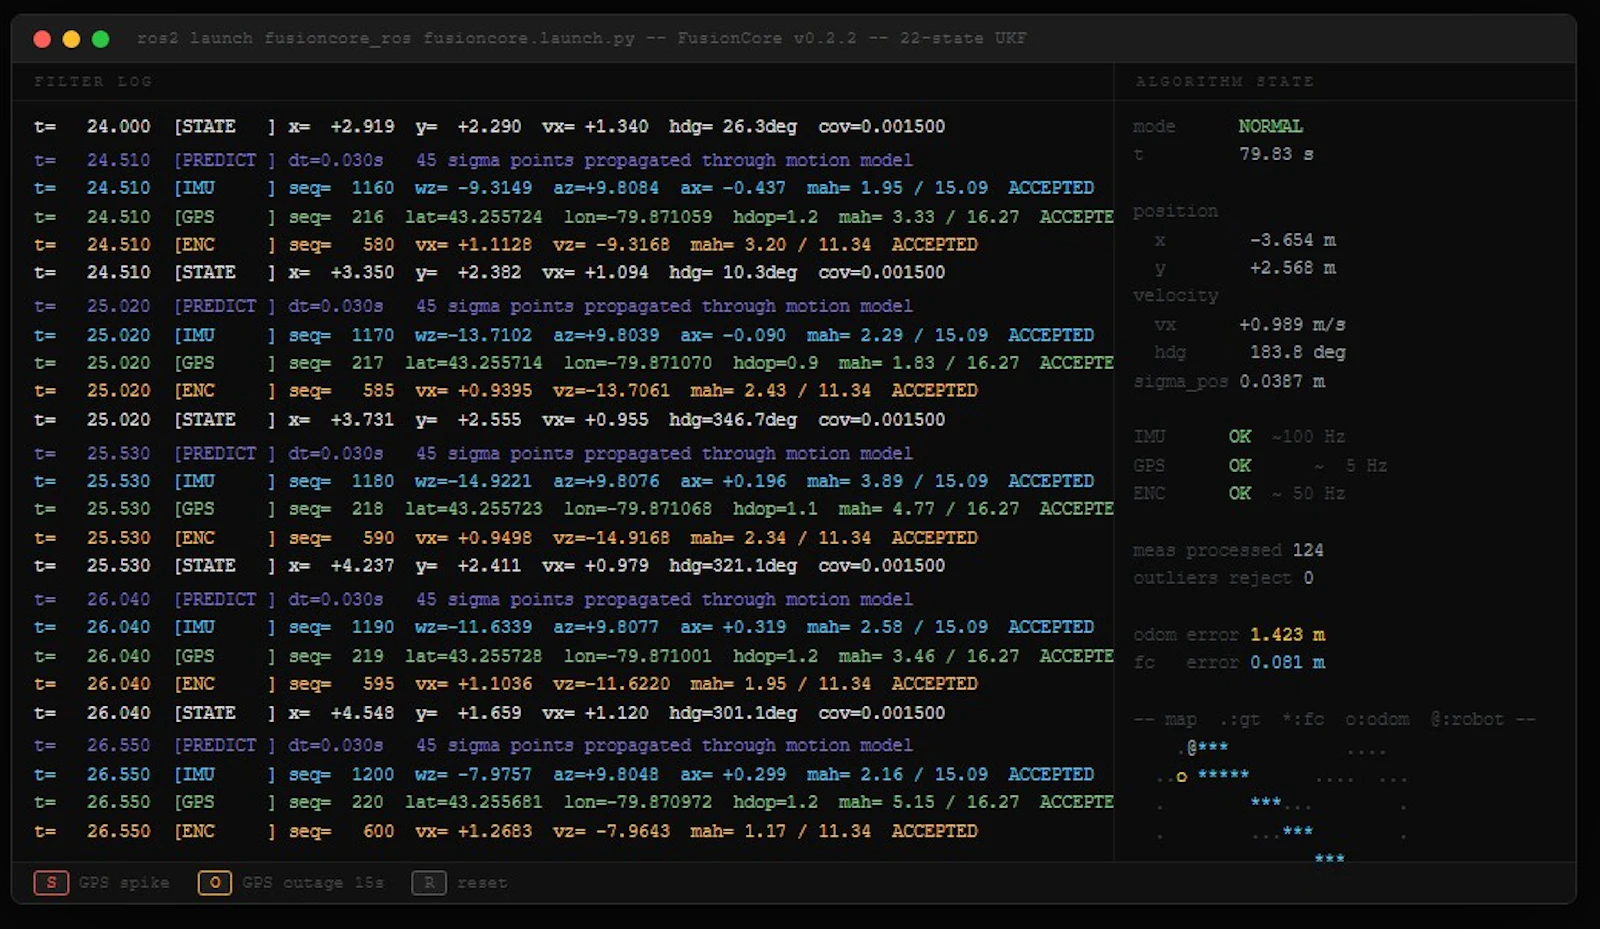
Task: Select the ALGORITHM STATE panel header
Action: tap(1225, 82)
